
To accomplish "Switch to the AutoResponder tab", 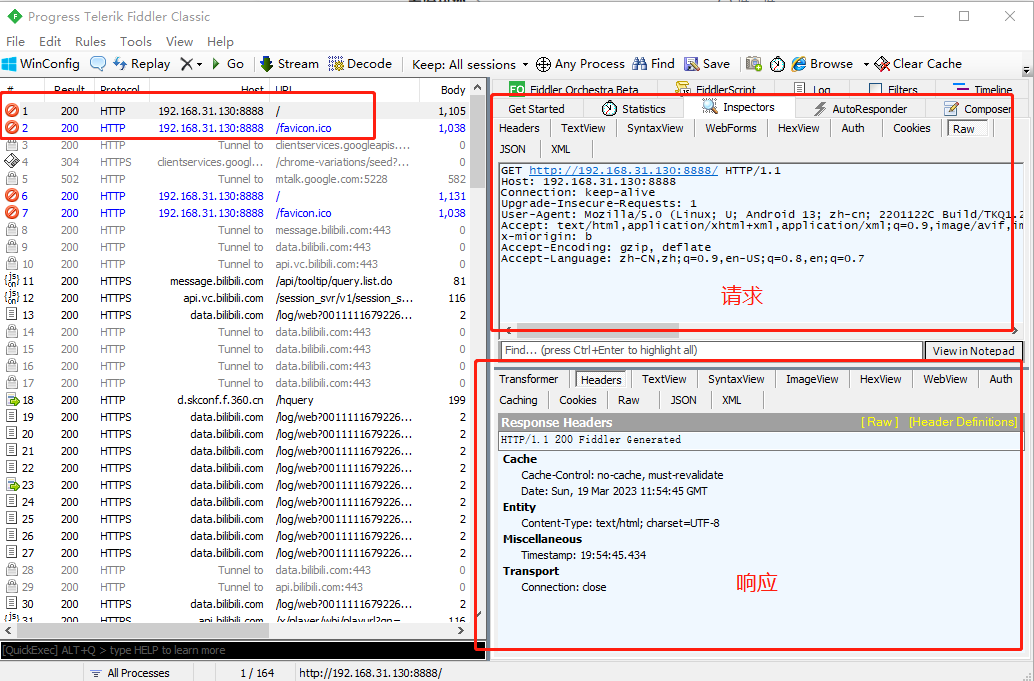I will 861,109.
